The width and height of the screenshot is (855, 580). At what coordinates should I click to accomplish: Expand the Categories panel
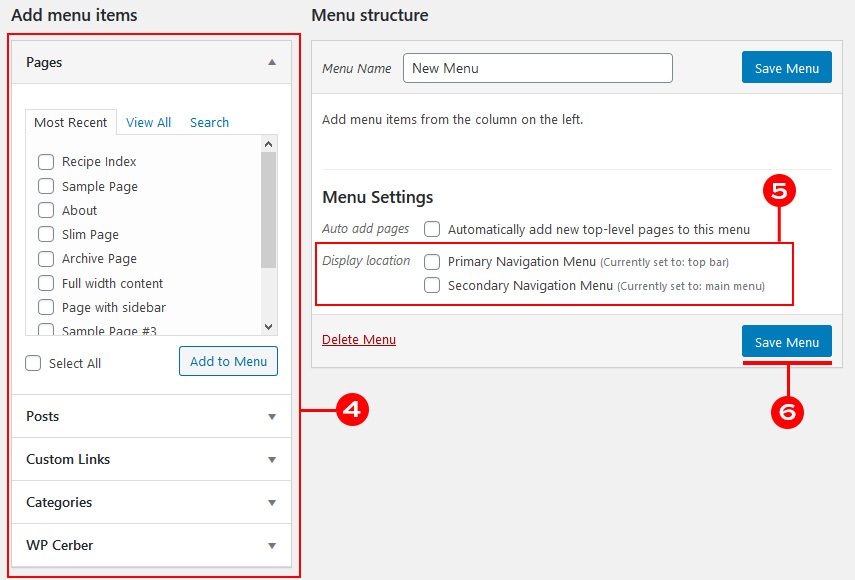pyautogui.click(x=271, y=502)
